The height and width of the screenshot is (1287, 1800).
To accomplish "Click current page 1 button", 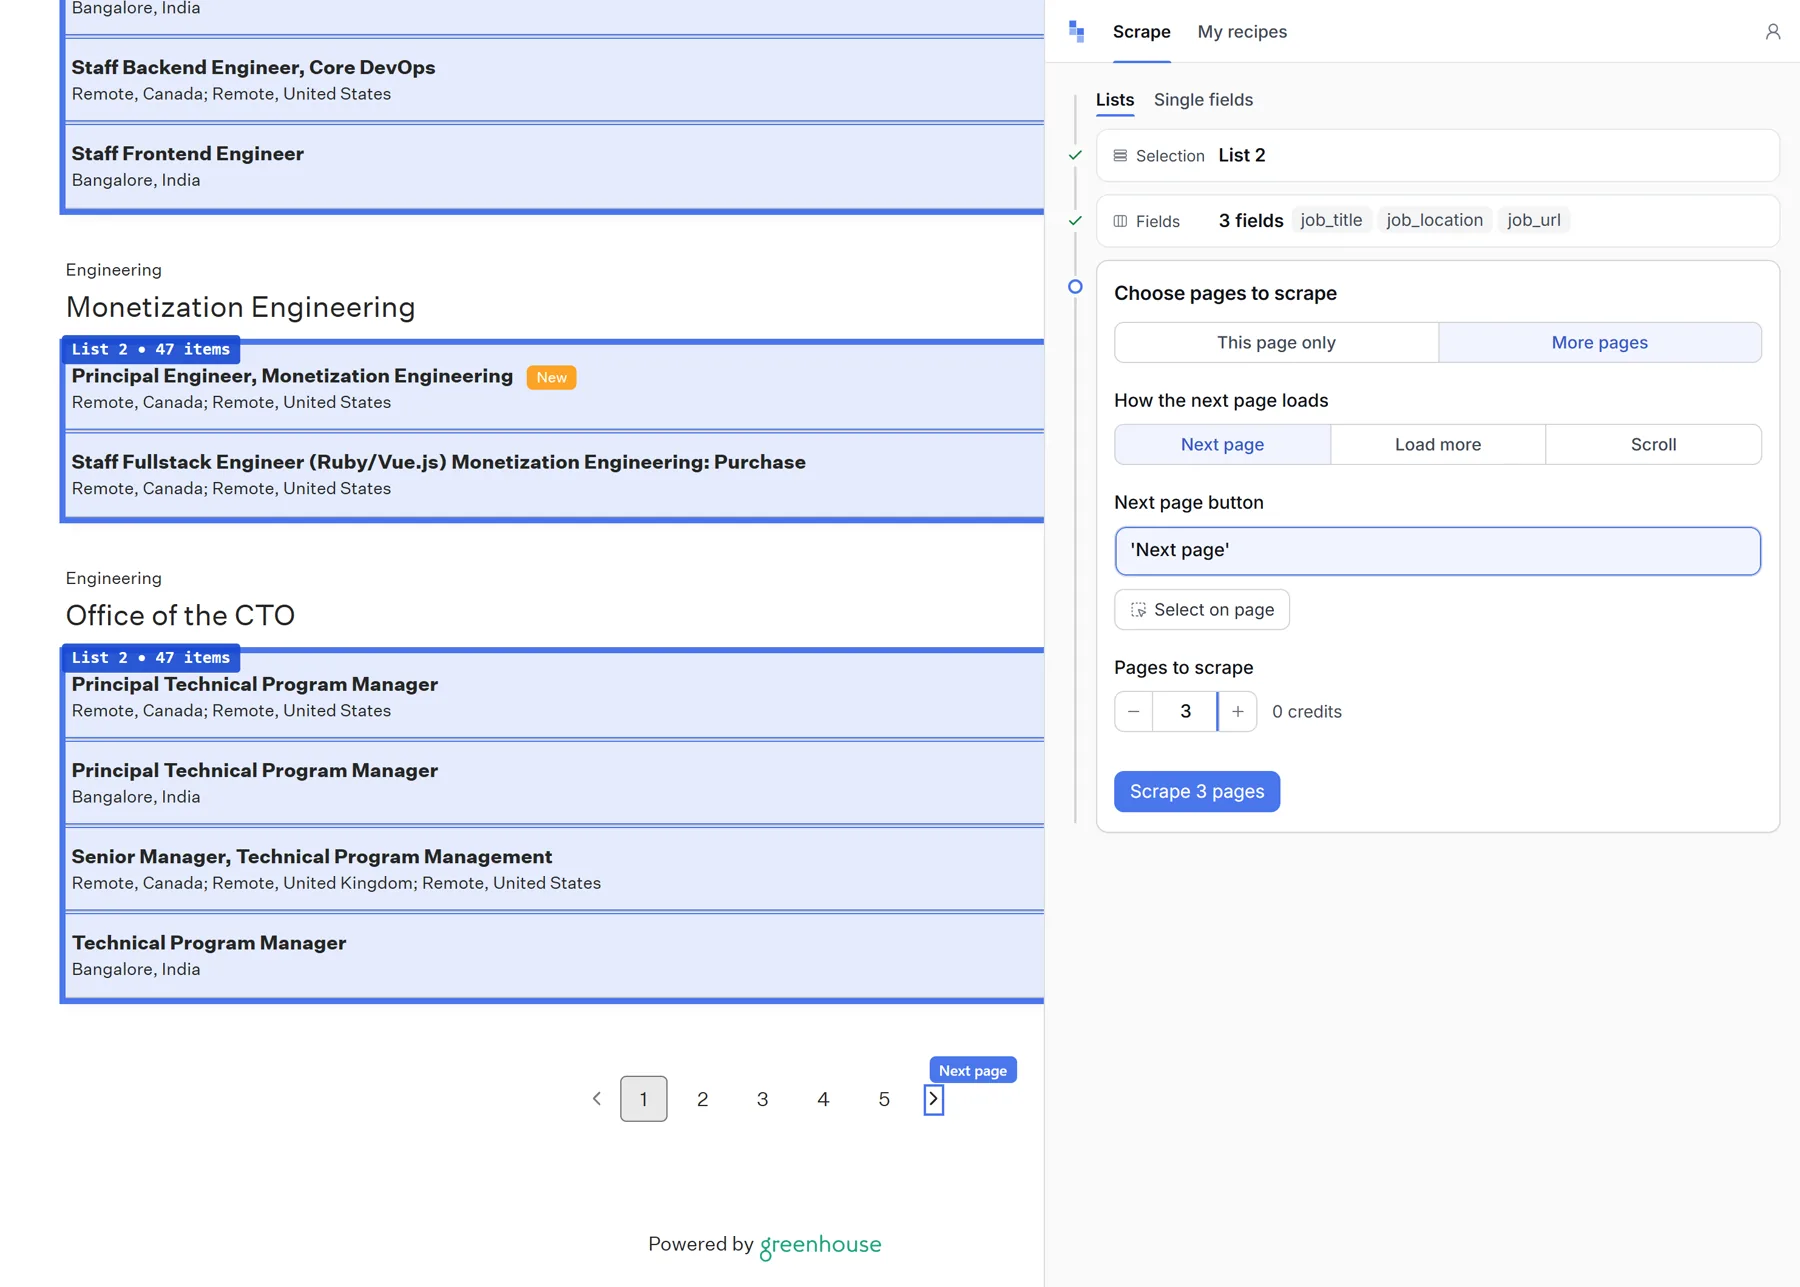I will (x=643, y=1099).
